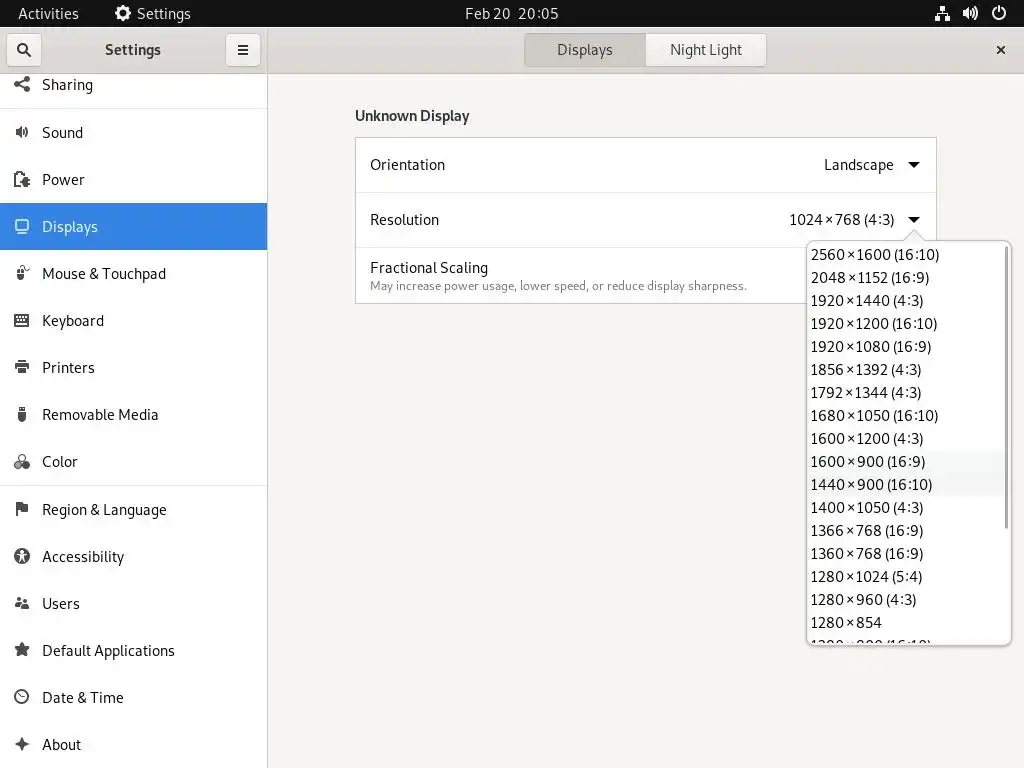Viewport: 1024px width, 768px height.
Task: Switch to the Night Light tab
Action: coord(705,50)
